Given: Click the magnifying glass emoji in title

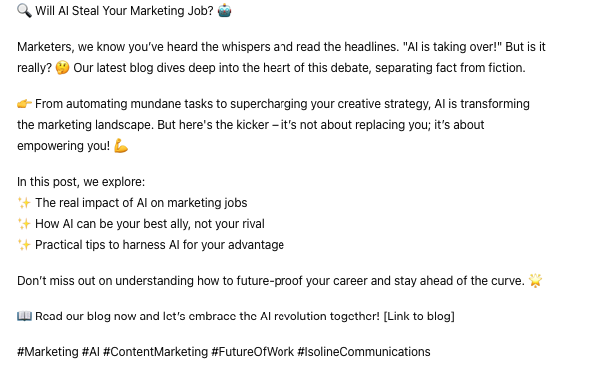Looking at the screenshot, I should pos(24,11).
